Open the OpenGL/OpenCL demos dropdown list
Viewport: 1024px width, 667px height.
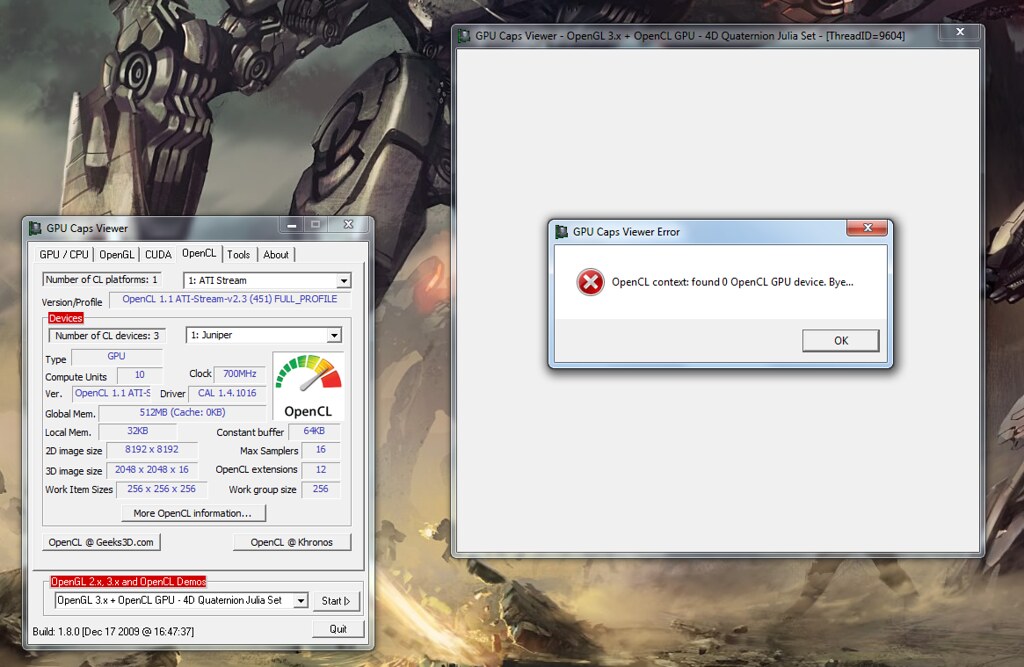click(300, 600)
